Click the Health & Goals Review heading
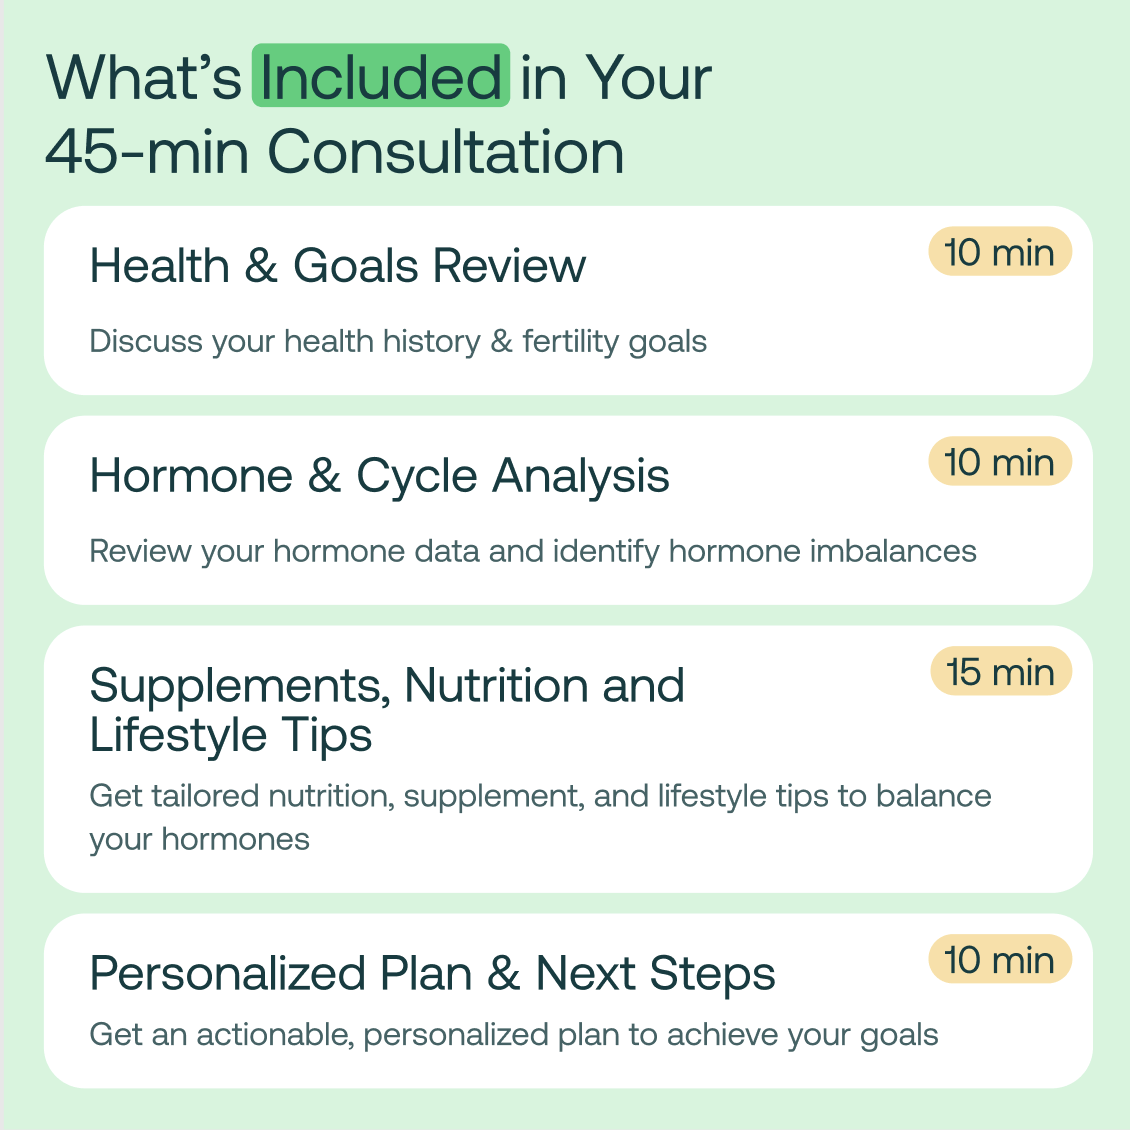 (x=337, y=266)
